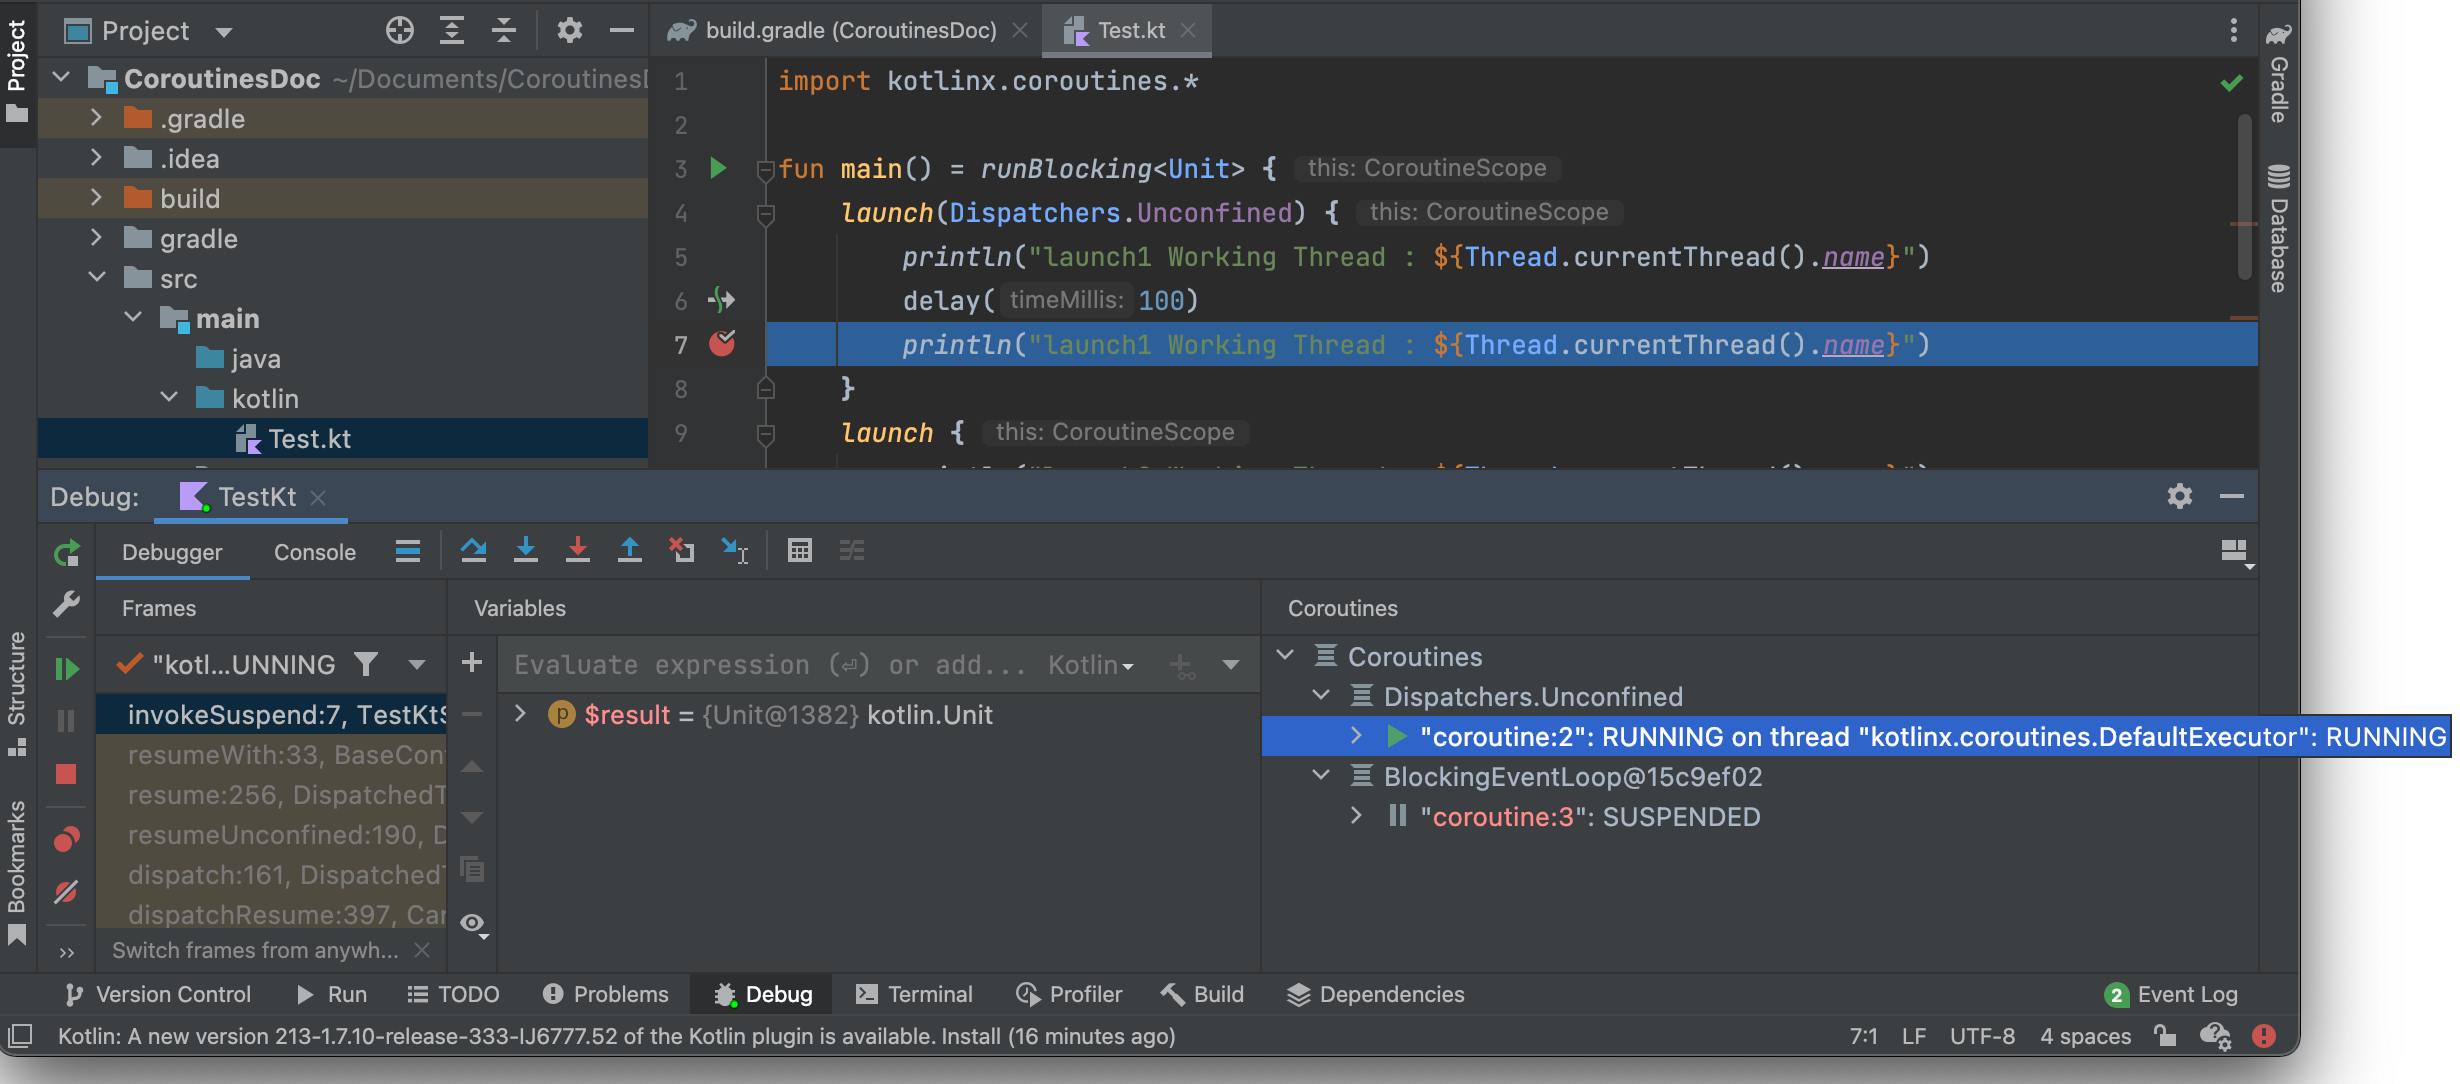Open the build.gradle (CoroutinesDoc) editor tab
The width and height of the screenshot is (2460, 1084).
(x=850, y=30)
